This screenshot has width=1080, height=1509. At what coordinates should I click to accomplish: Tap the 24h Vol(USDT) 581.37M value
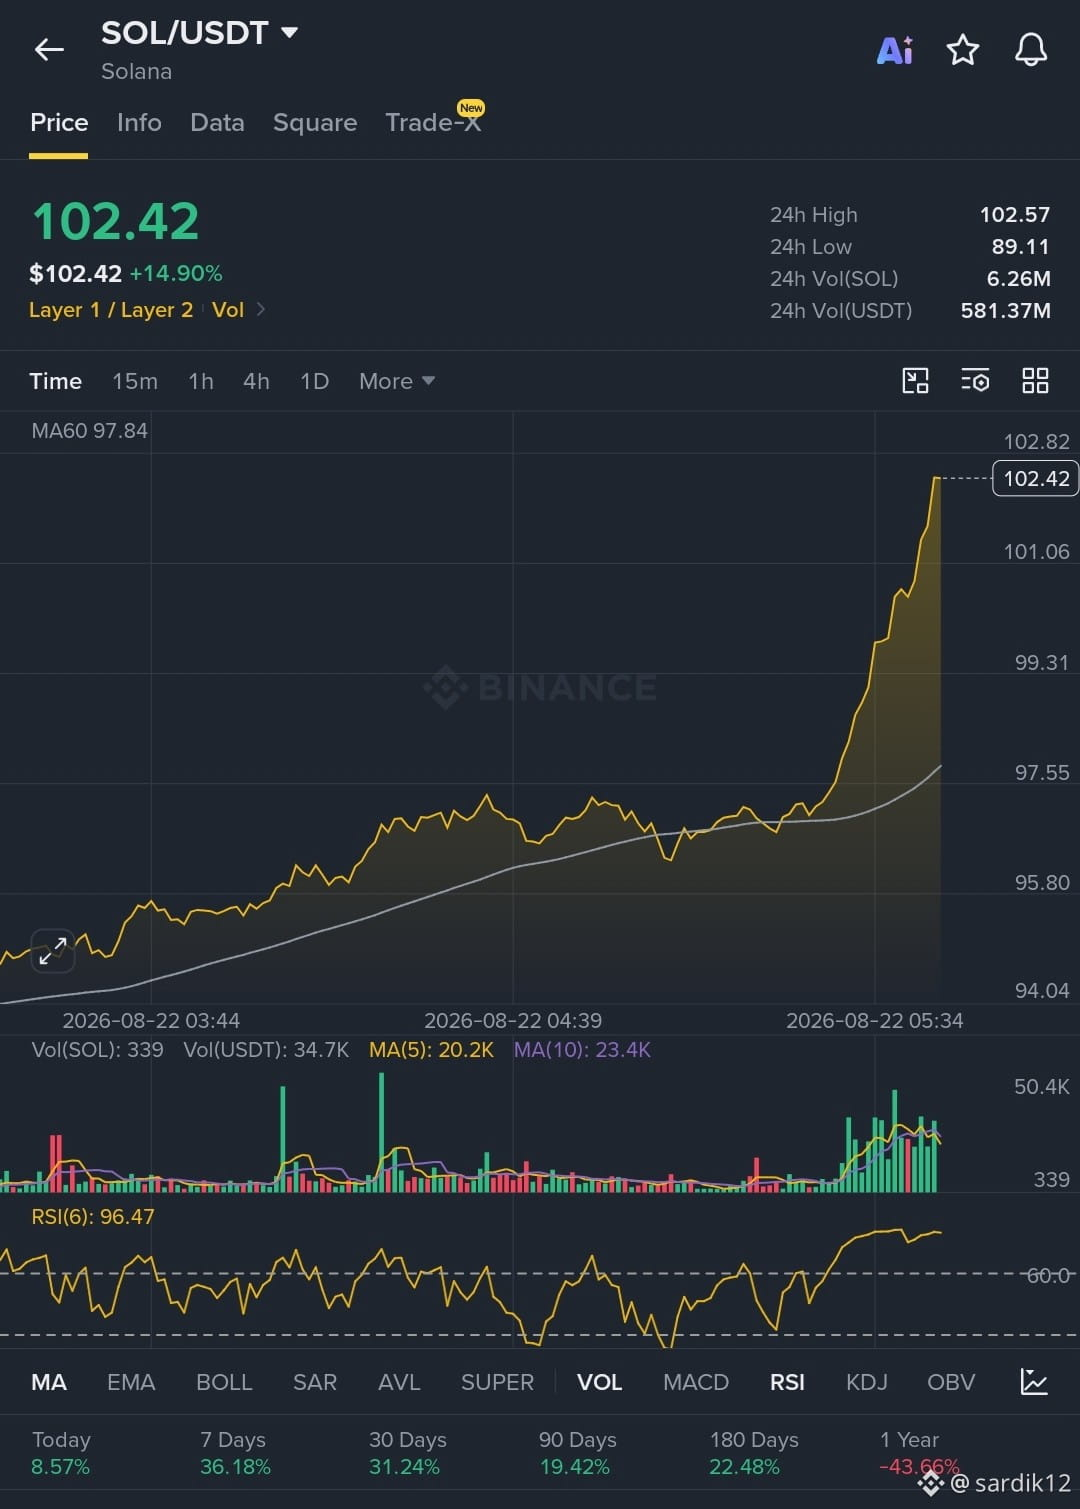click(1005, 311)
